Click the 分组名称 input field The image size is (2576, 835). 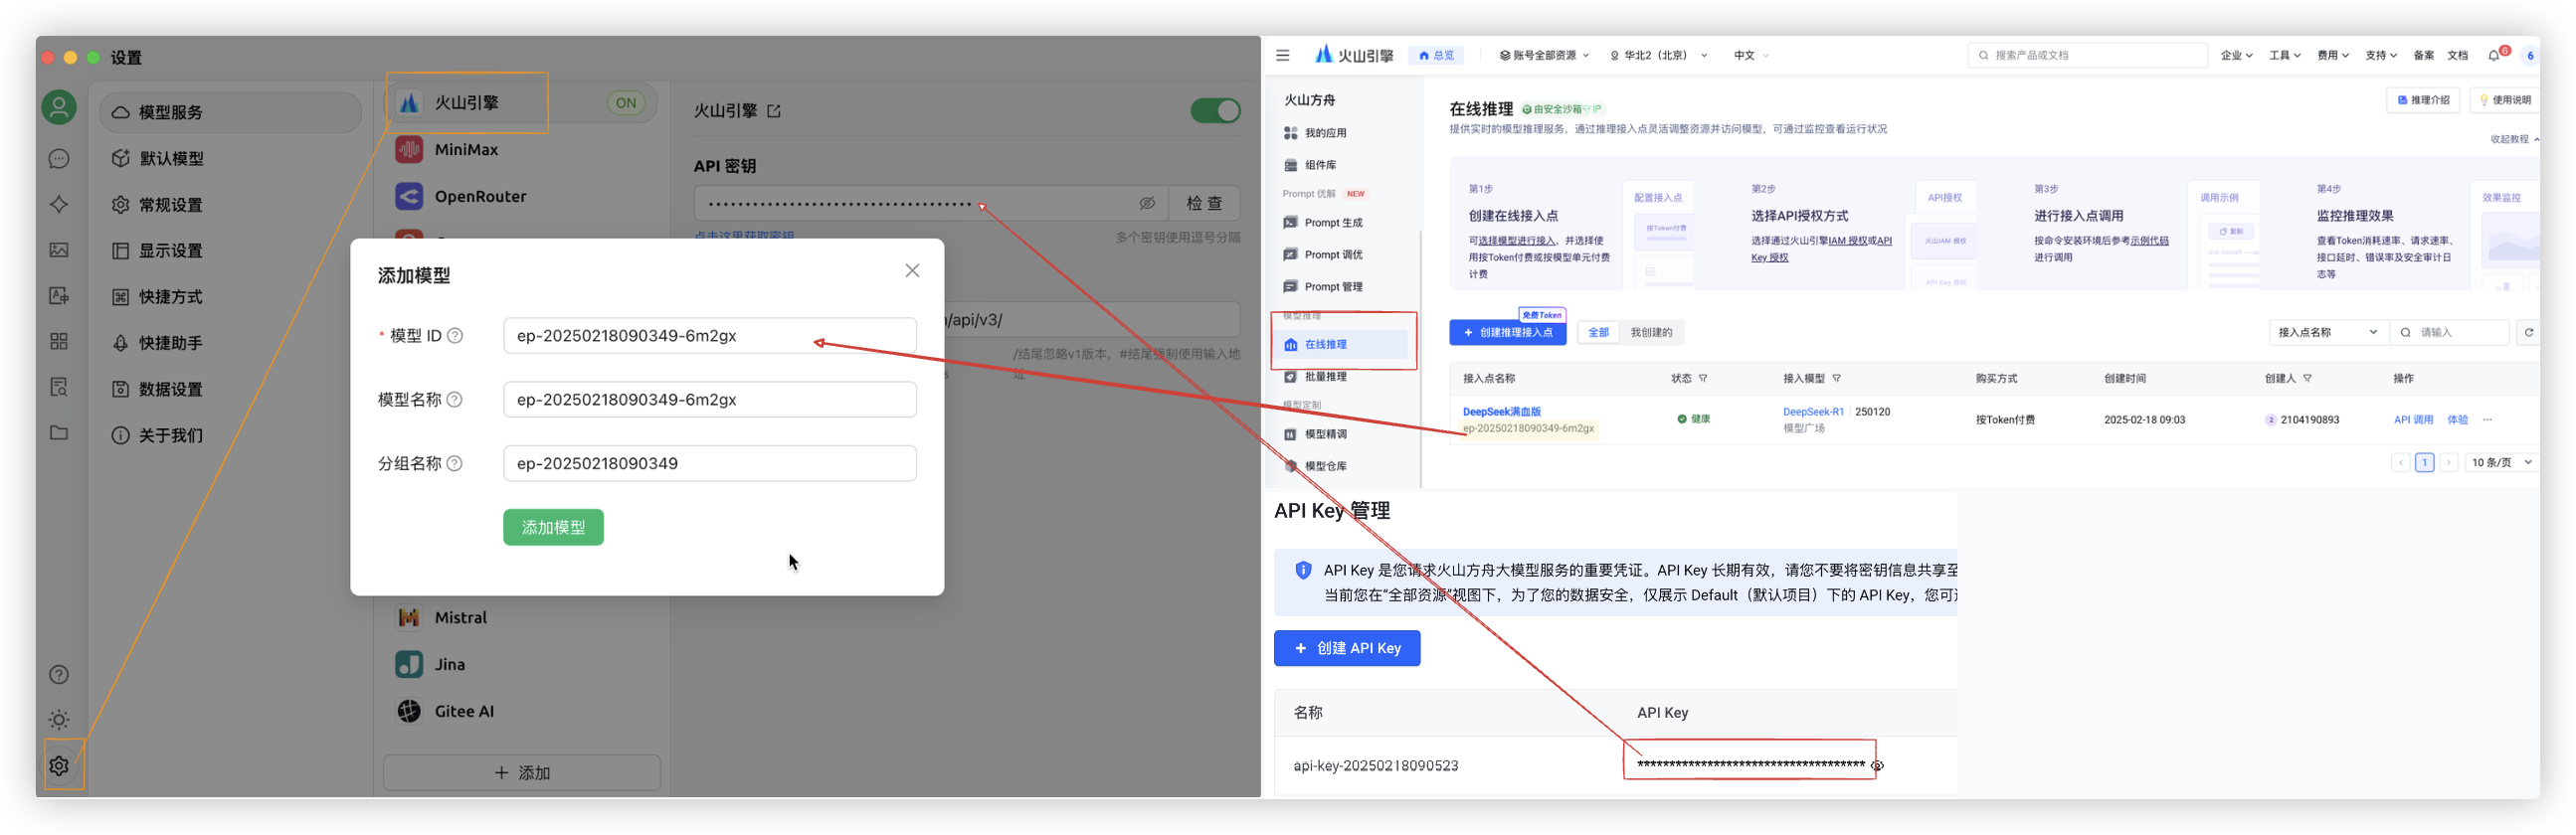coord(709,464)
